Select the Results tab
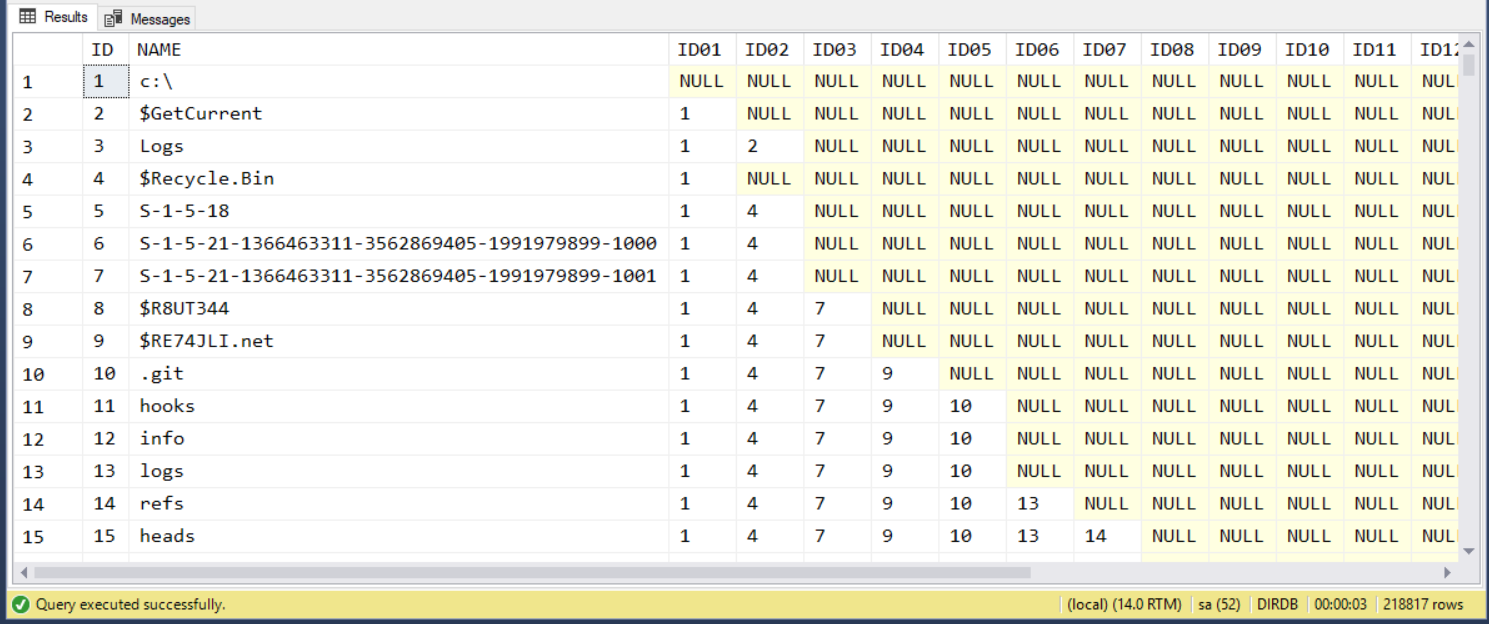This screenshot has height=624, width=1489. pyautogui.click(x=54, y=17)
